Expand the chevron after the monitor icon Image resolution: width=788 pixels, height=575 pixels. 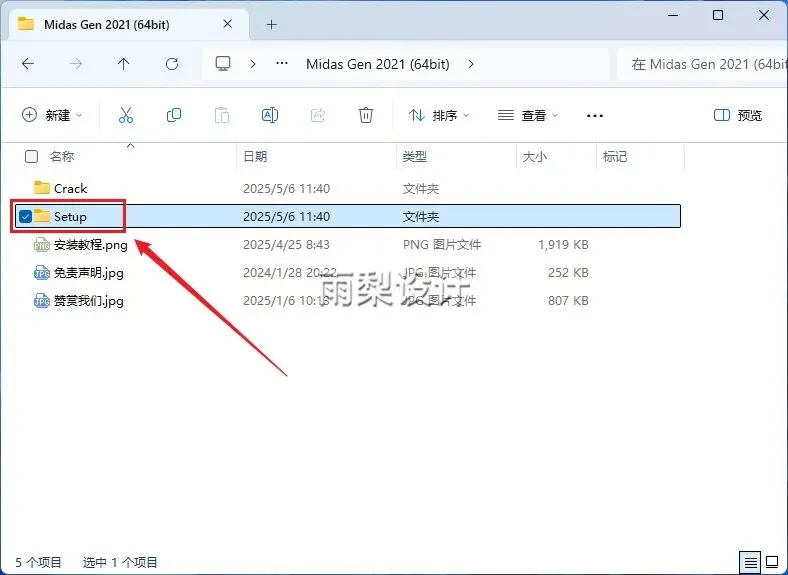tap(253, 64)
